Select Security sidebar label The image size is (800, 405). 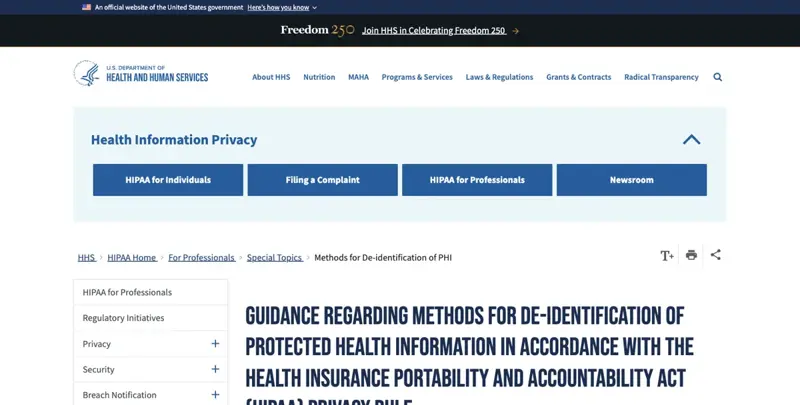click(x=98, y=369)
